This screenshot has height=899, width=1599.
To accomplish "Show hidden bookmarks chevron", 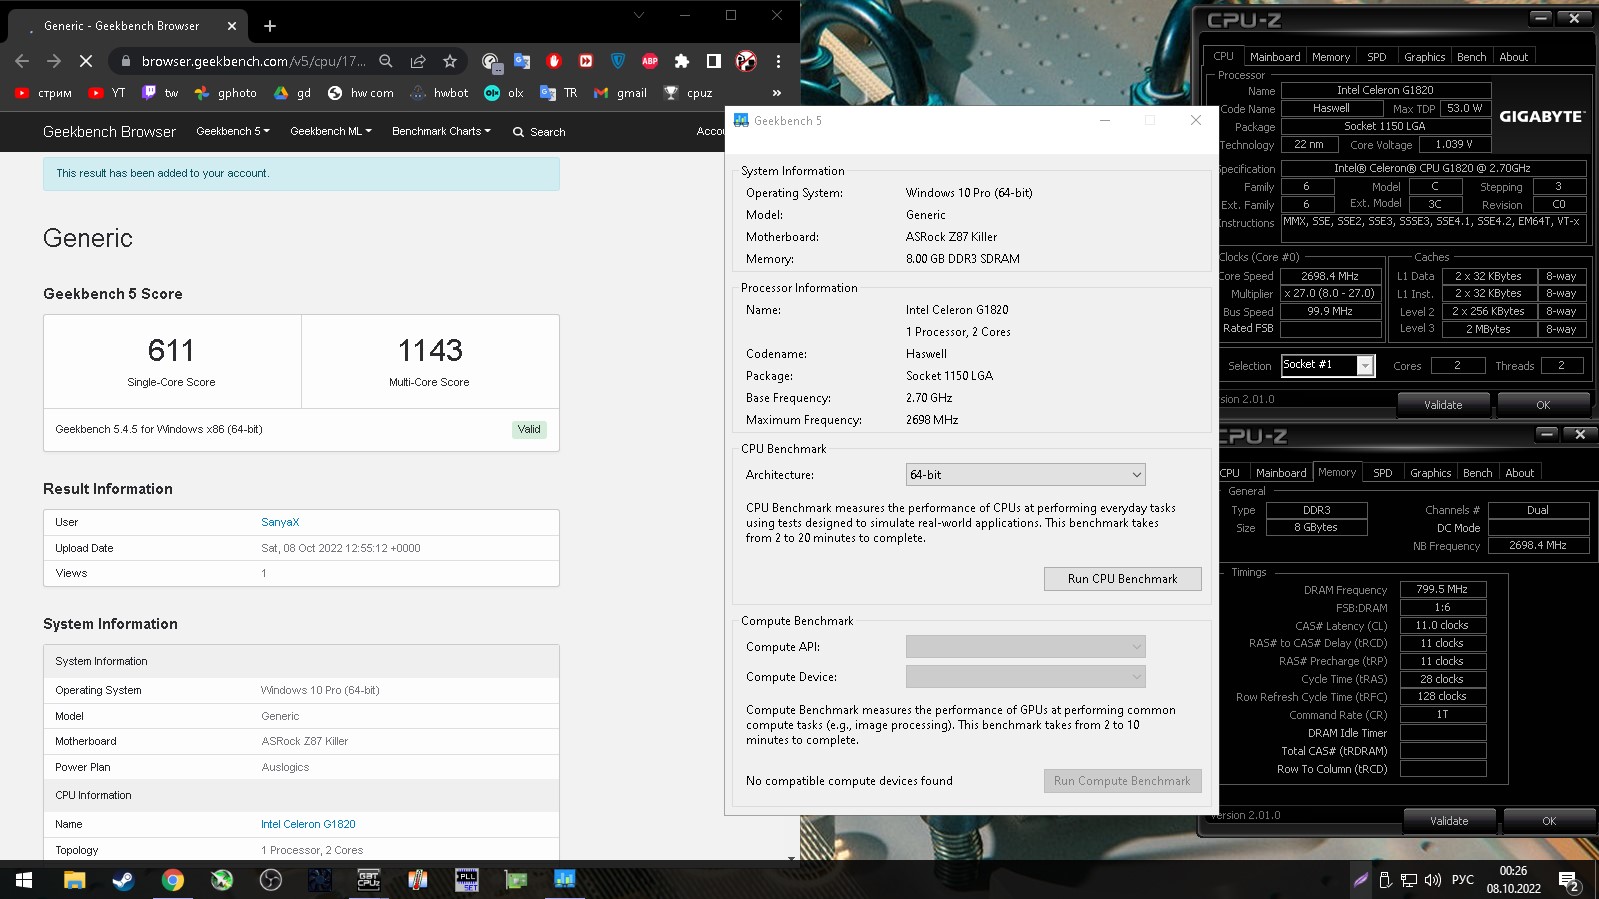I will [777, 93].
